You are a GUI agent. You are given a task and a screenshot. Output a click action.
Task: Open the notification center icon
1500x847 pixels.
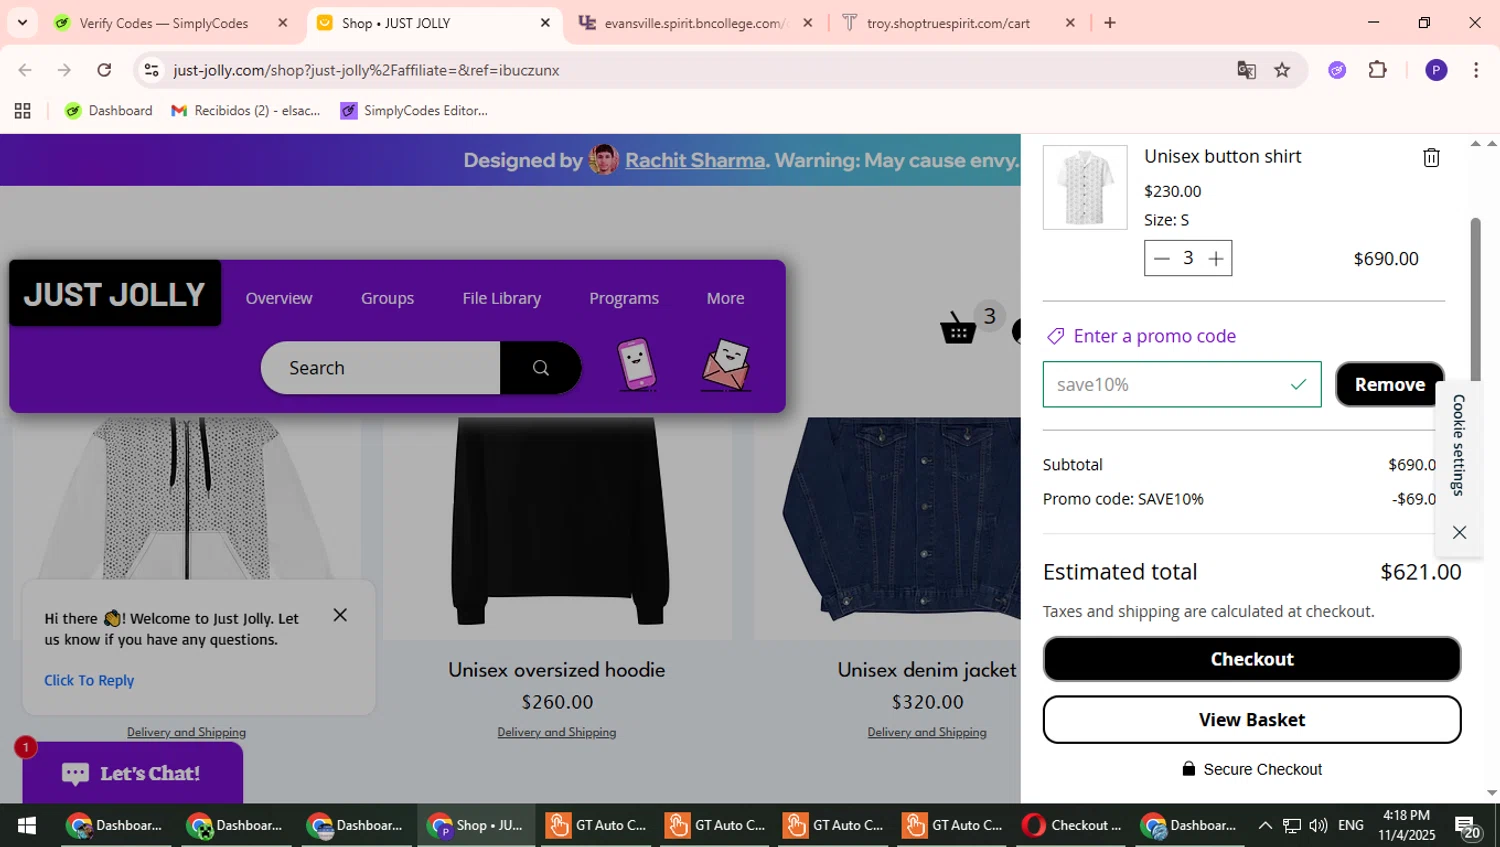click(x=1468, y=826)
